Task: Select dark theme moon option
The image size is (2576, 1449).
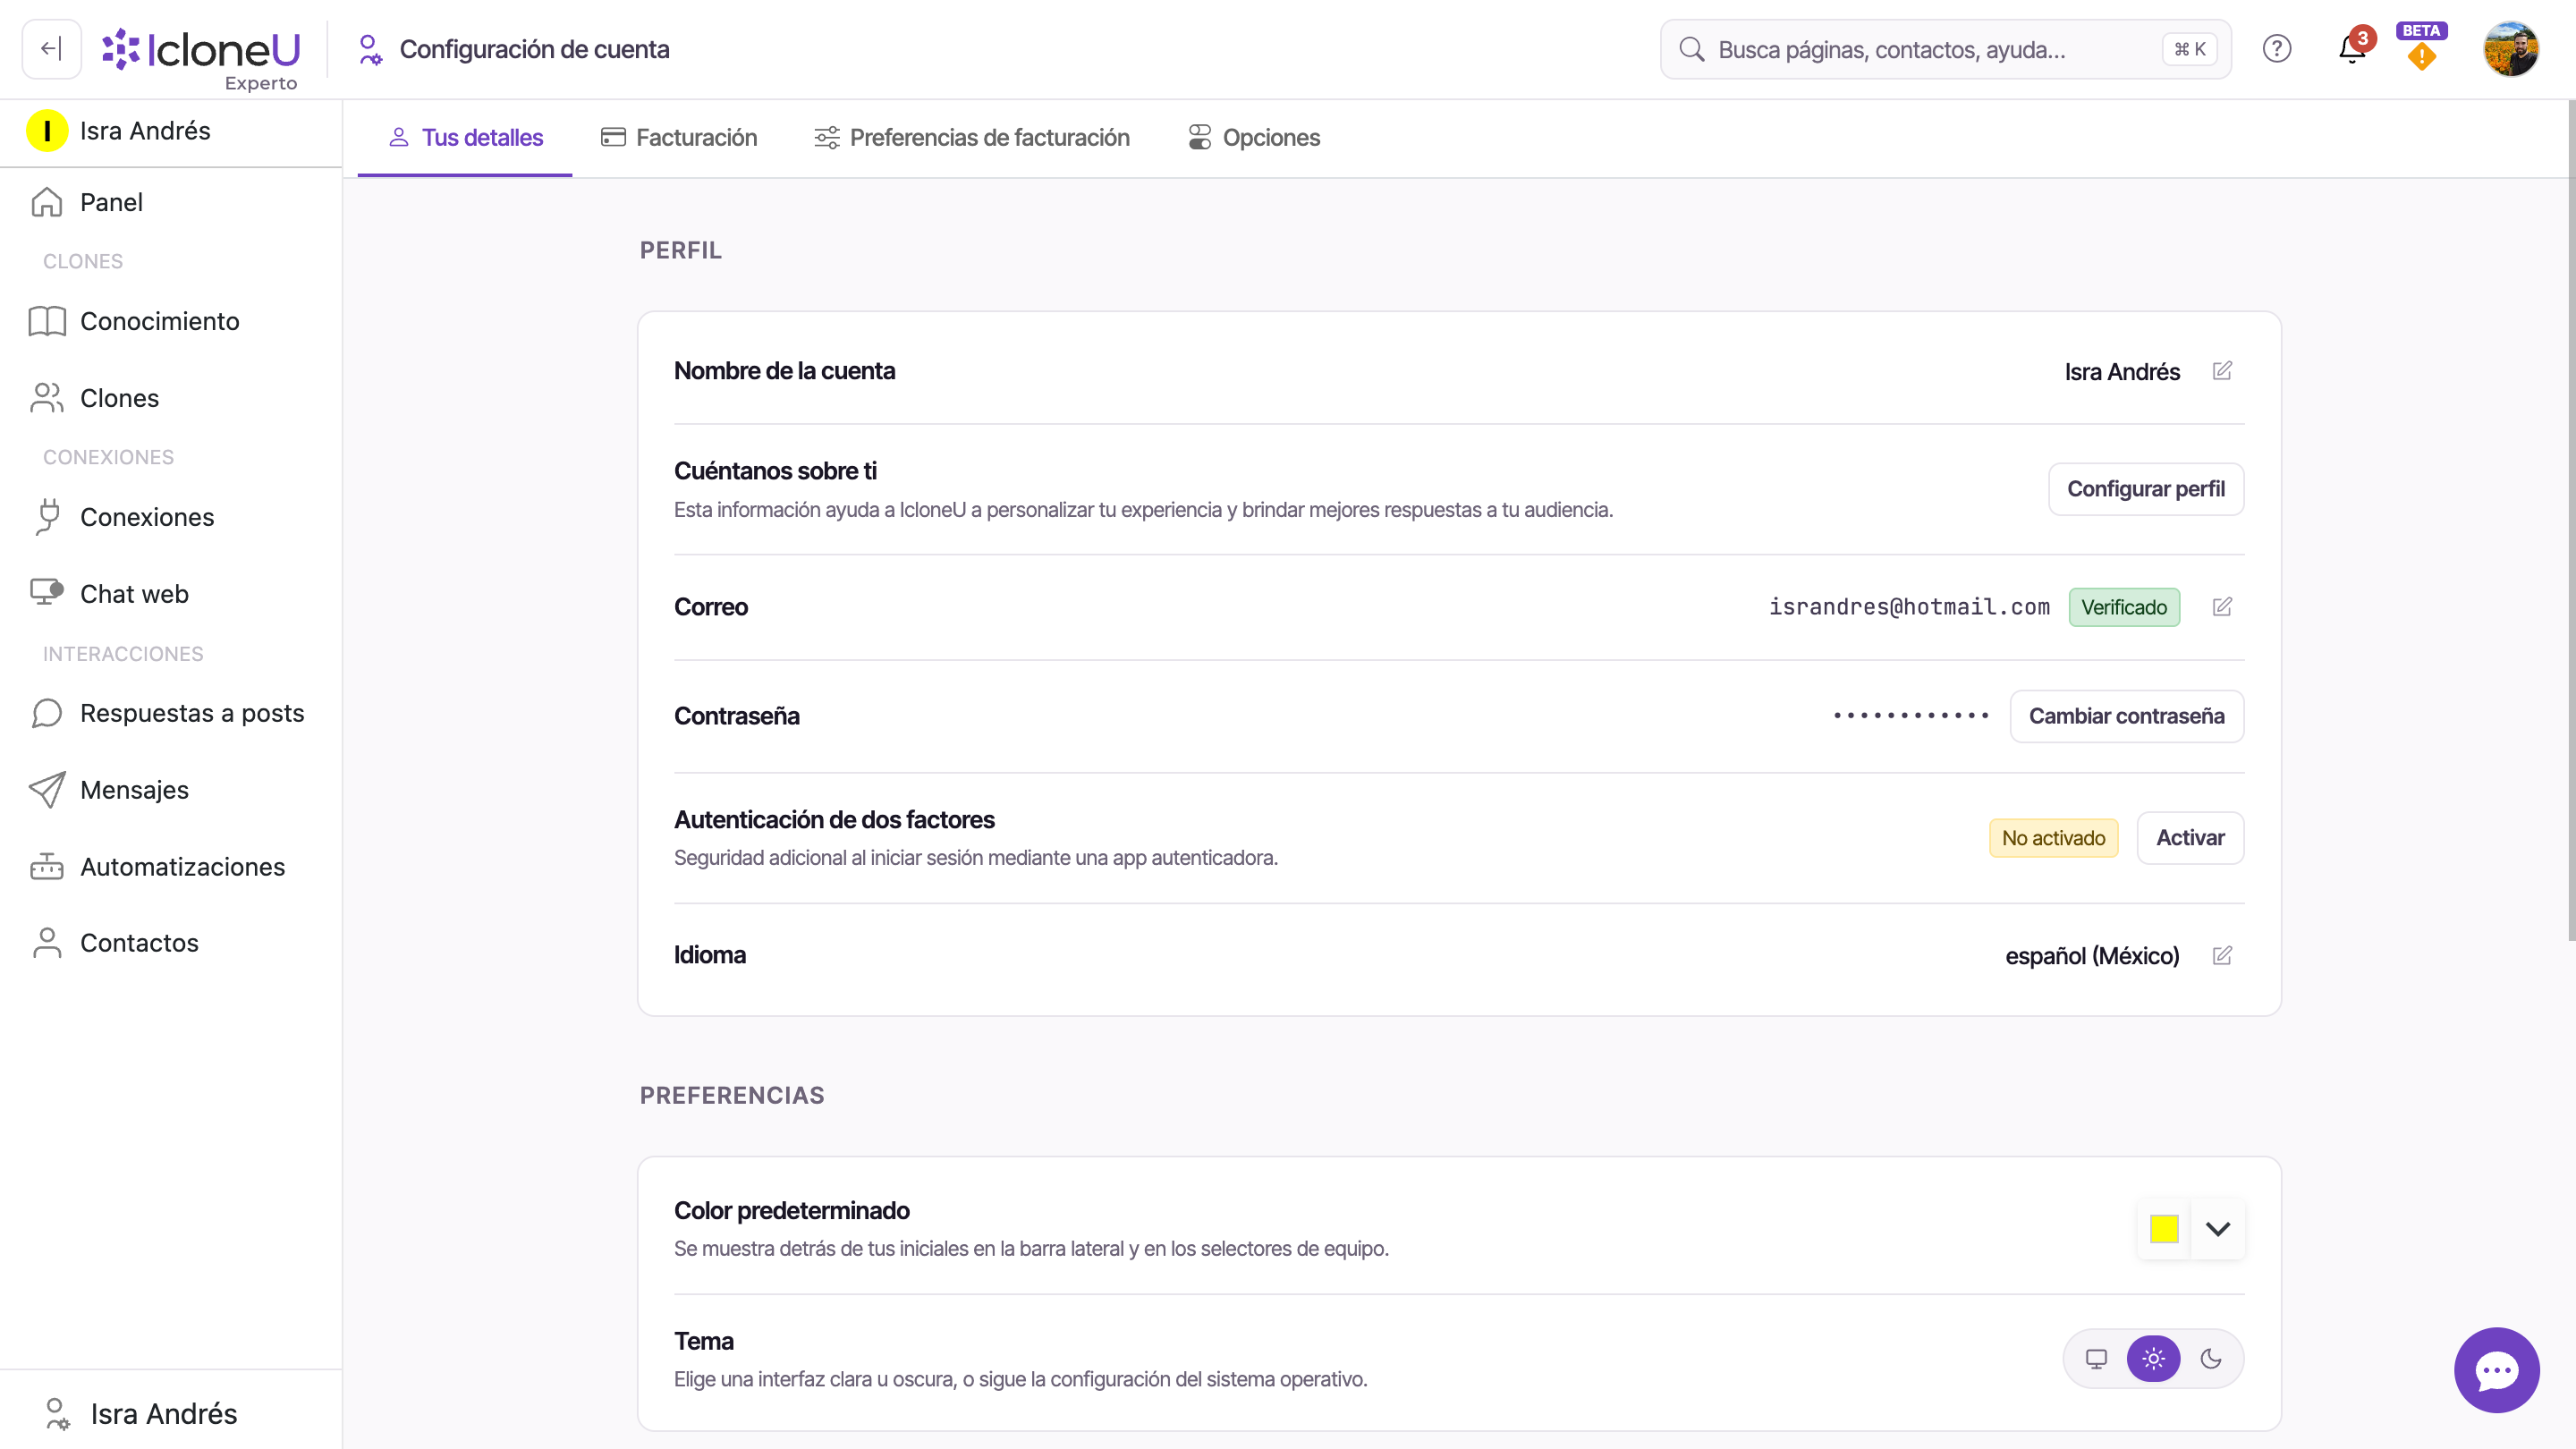Action: 2211,1358
